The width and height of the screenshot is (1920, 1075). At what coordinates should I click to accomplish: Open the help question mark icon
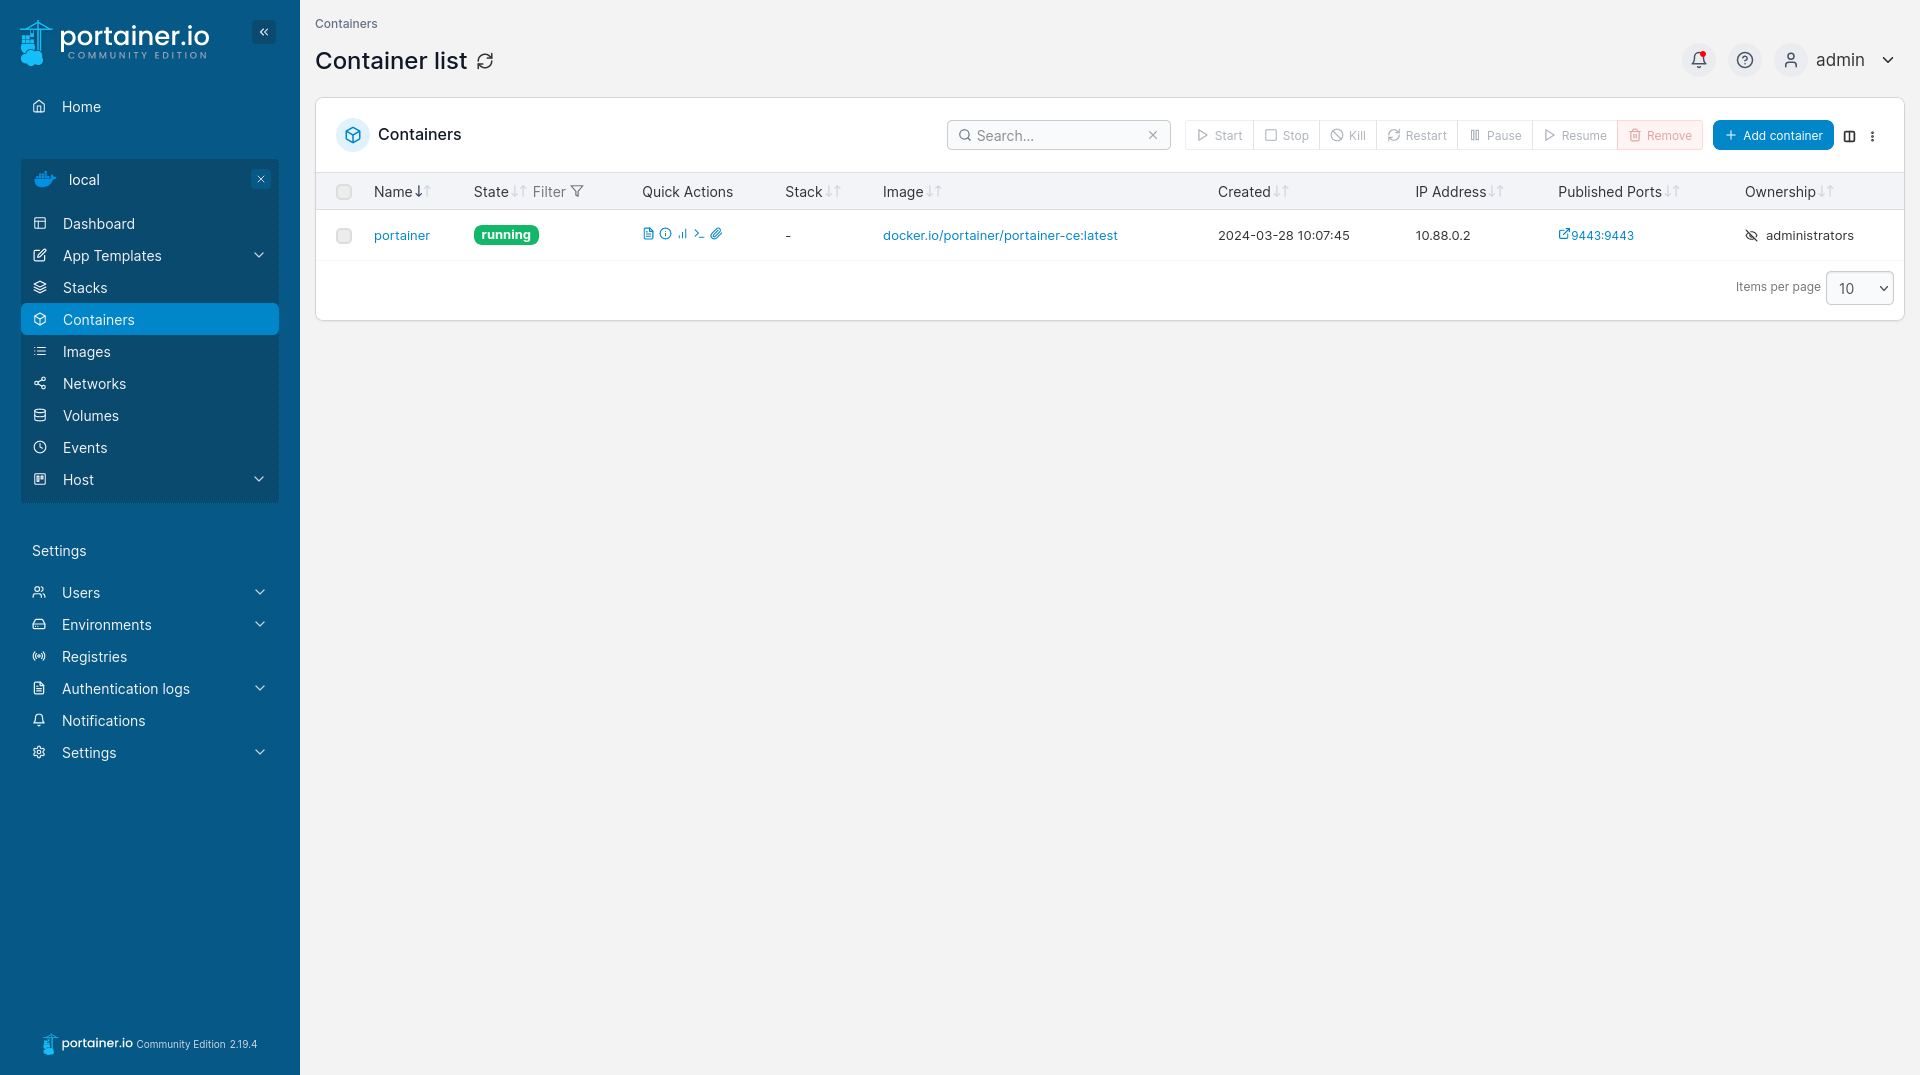coord(1744,60)
